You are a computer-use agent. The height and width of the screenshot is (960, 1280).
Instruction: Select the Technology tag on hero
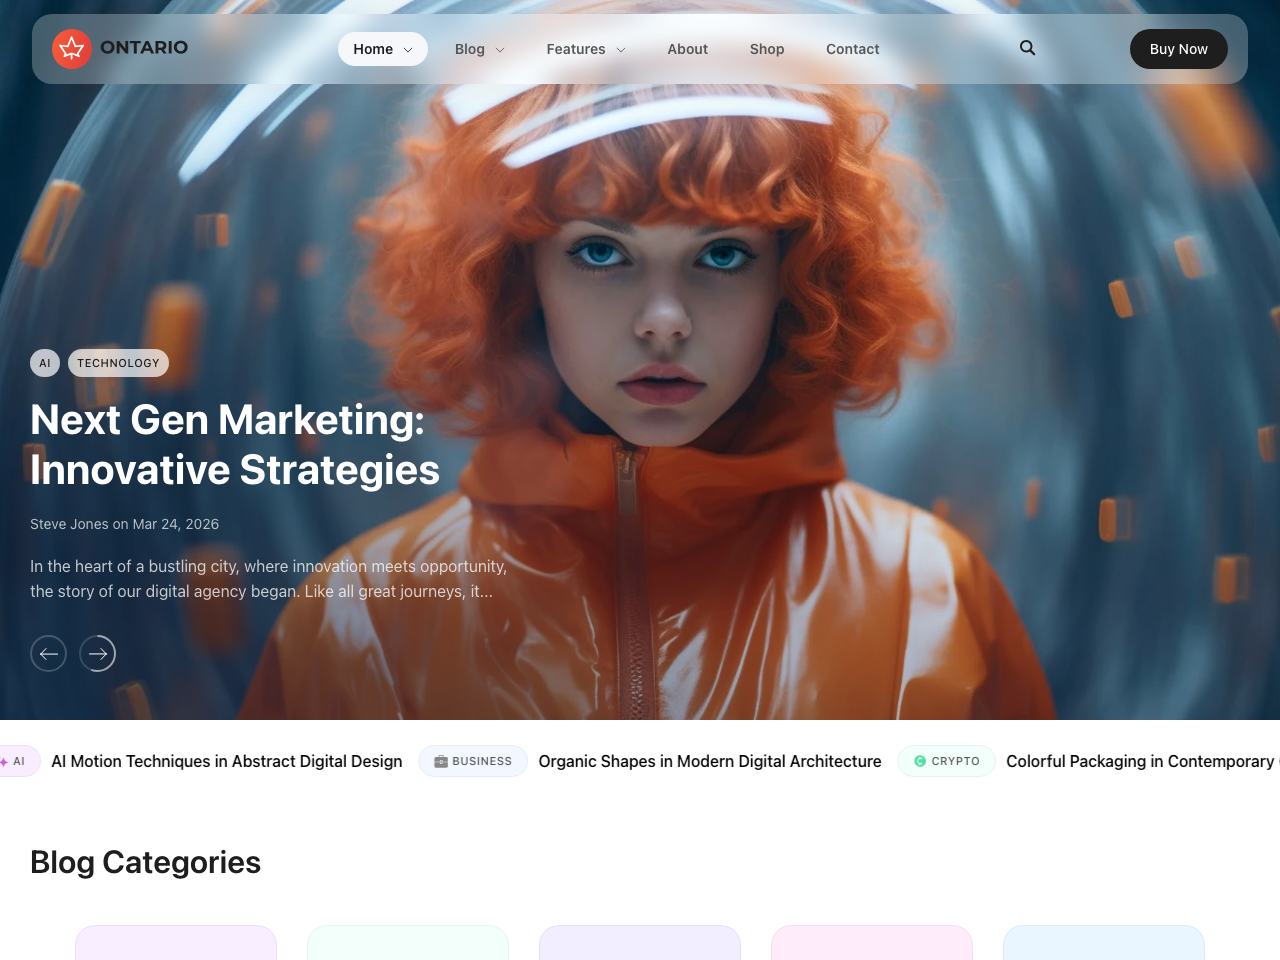click(x=118, y=363)
